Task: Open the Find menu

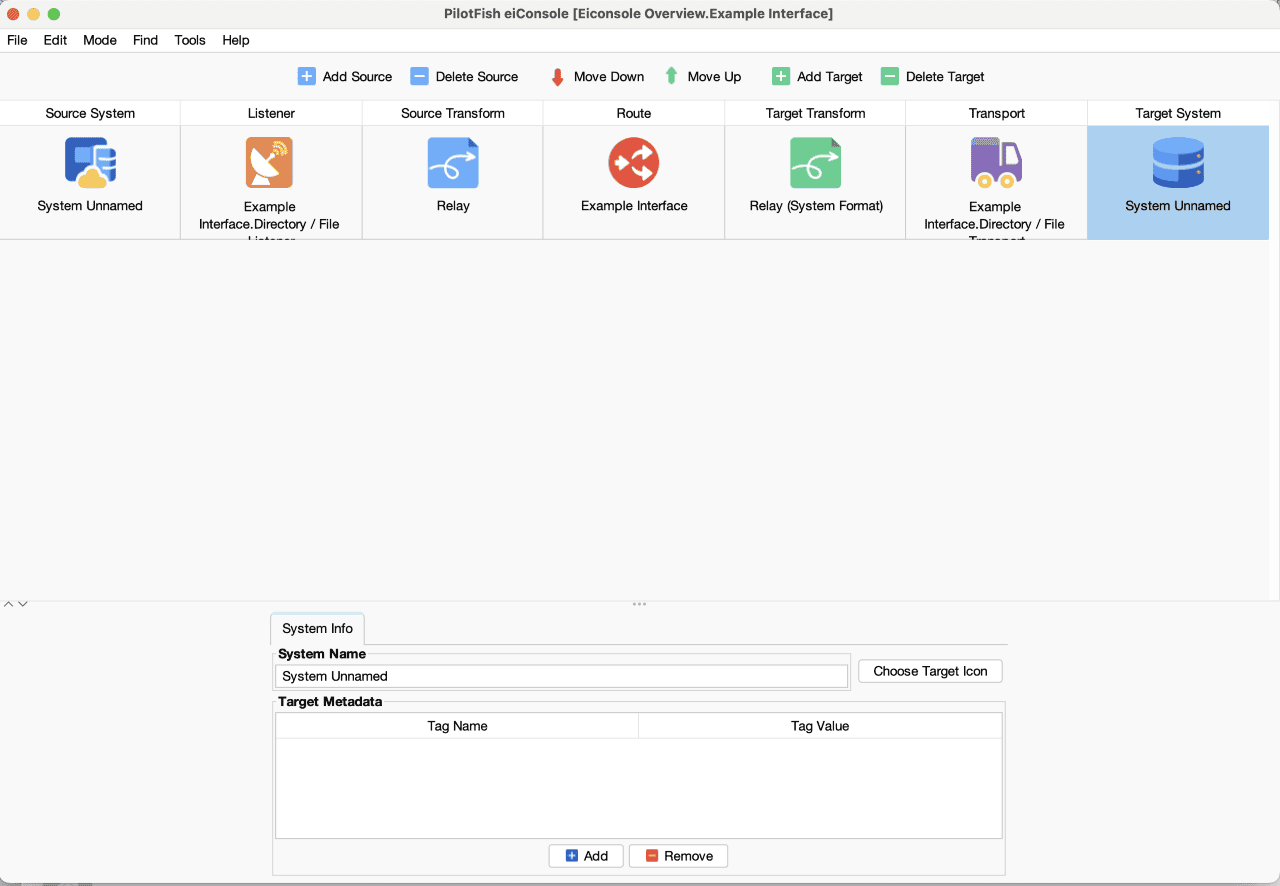Action: click(x=146, y=40)
